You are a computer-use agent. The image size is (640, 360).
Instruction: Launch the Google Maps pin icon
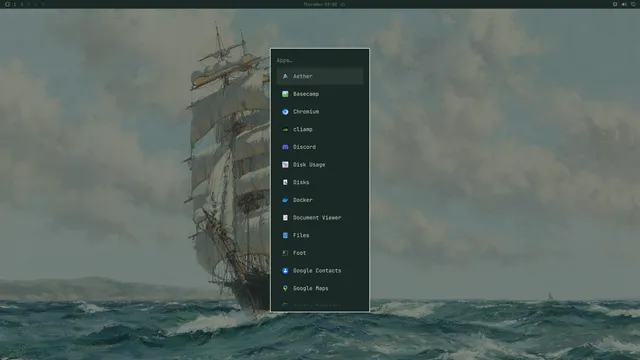[285, 289]
